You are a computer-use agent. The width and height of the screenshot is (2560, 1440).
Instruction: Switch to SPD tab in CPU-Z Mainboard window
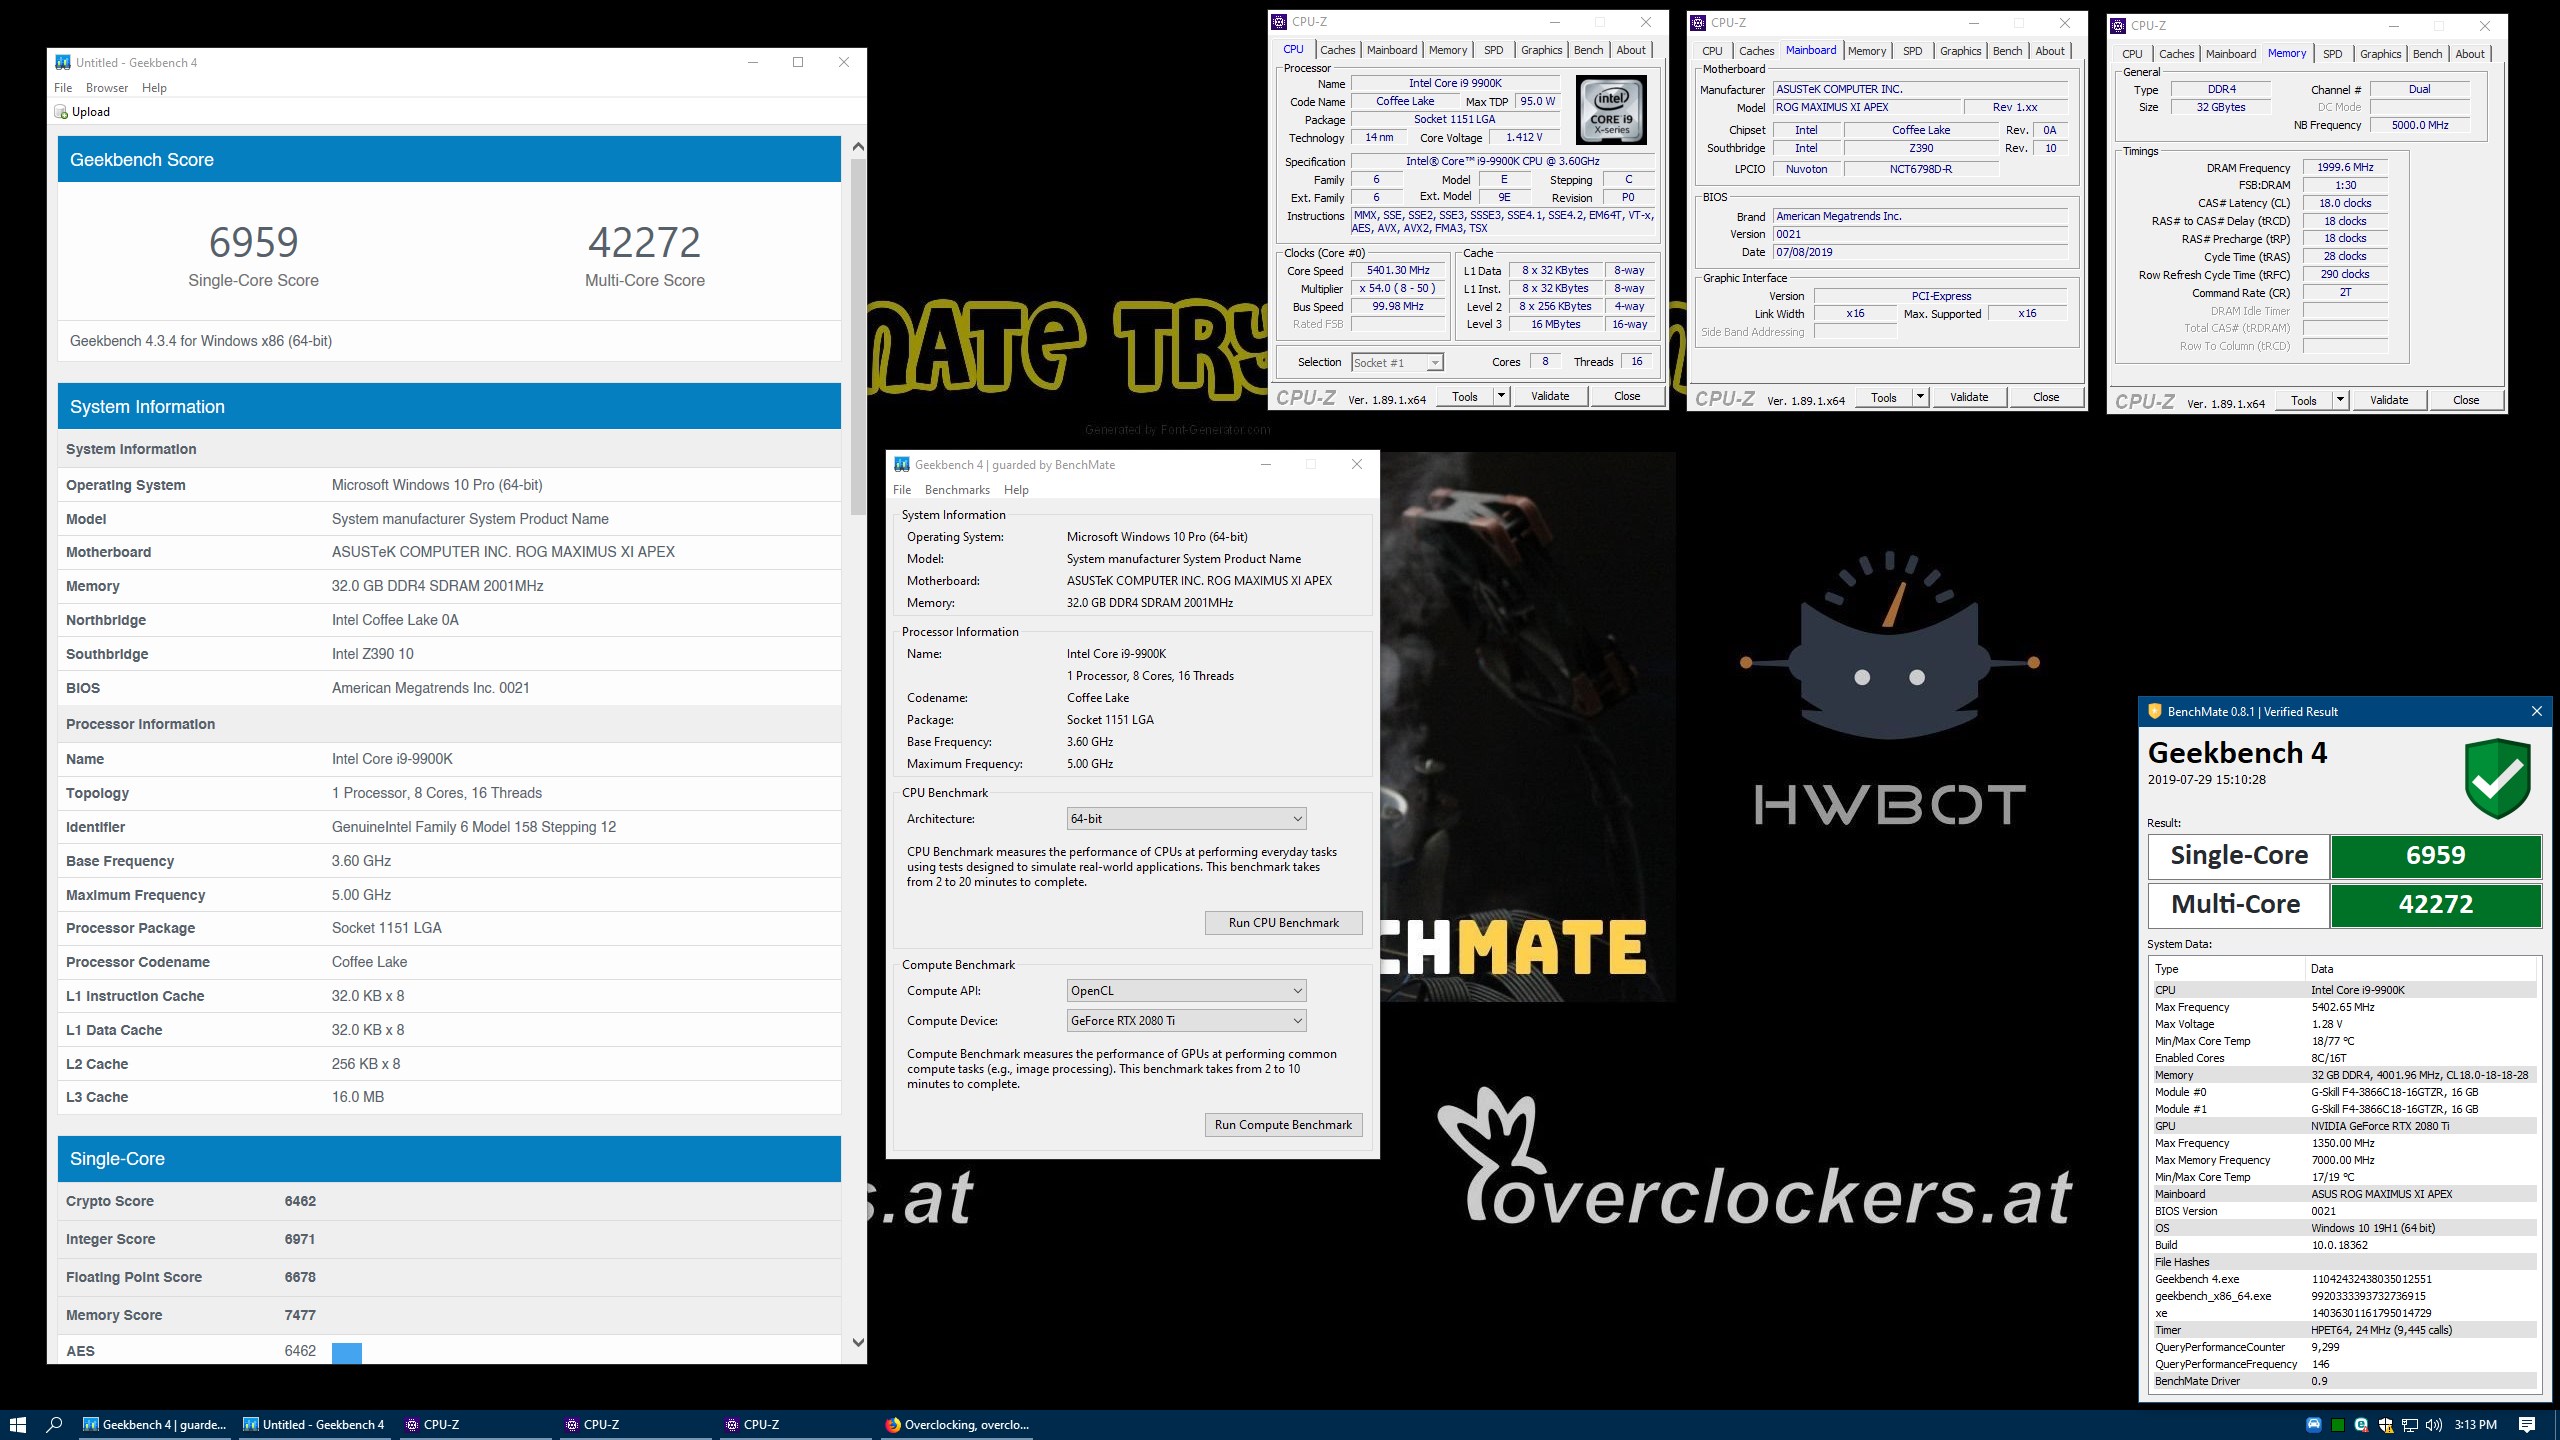(x=1912, y=51)
